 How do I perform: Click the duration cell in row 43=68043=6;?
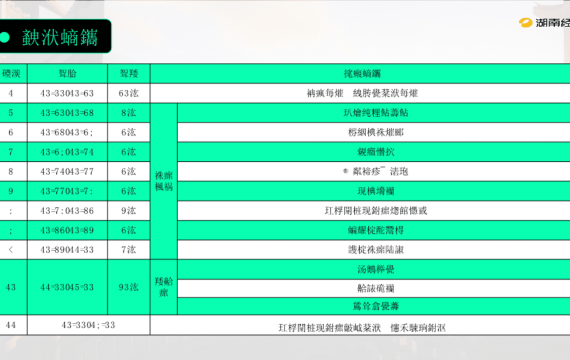coord(129,132)
